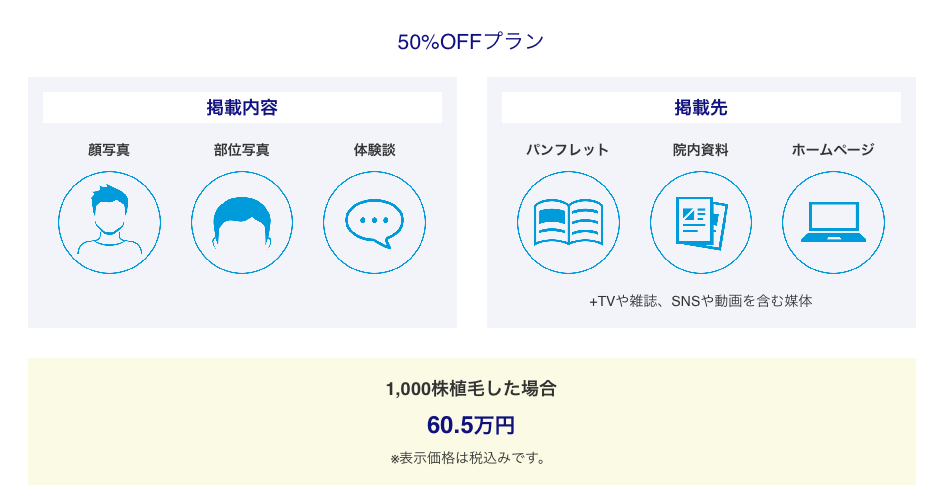The height and width of the screenshot is (497, 946).
Task: Select the in-clinic documents icon
Action: pyautogui.click(x=701, y=222)
